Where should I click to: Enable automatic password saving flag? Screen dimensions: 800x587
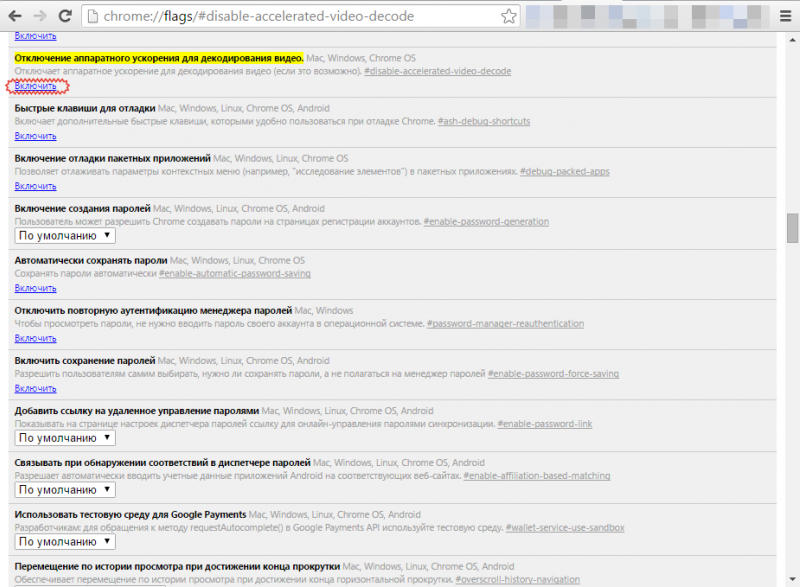pos(36,288)
